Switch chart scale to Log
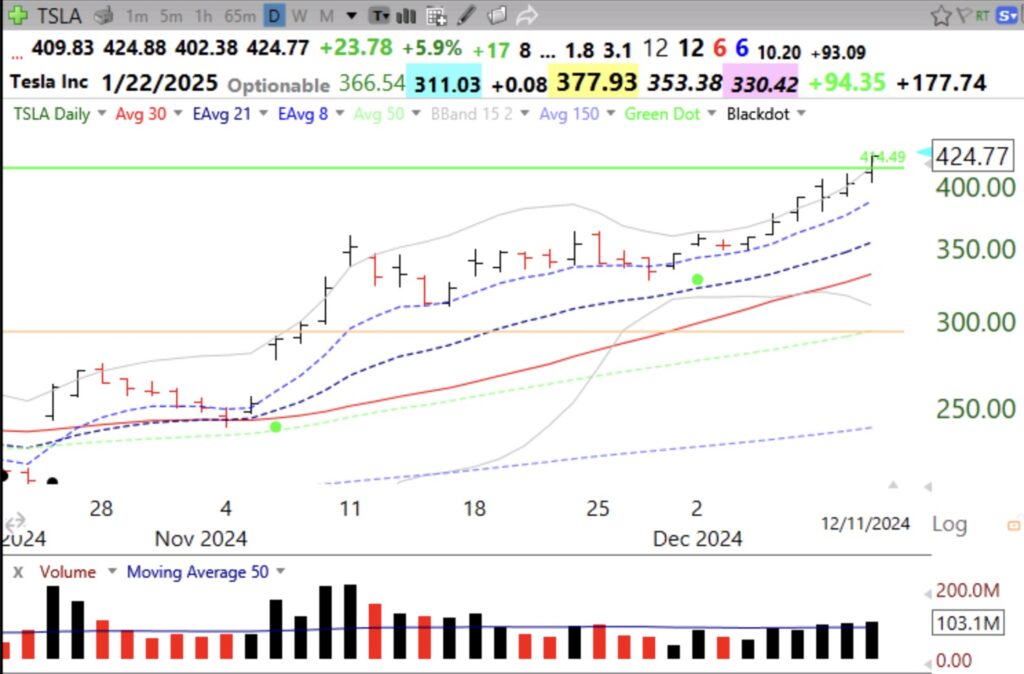The width and height of the screenshot is (1024, 674). pyautogui.click(x=948, y=524)
